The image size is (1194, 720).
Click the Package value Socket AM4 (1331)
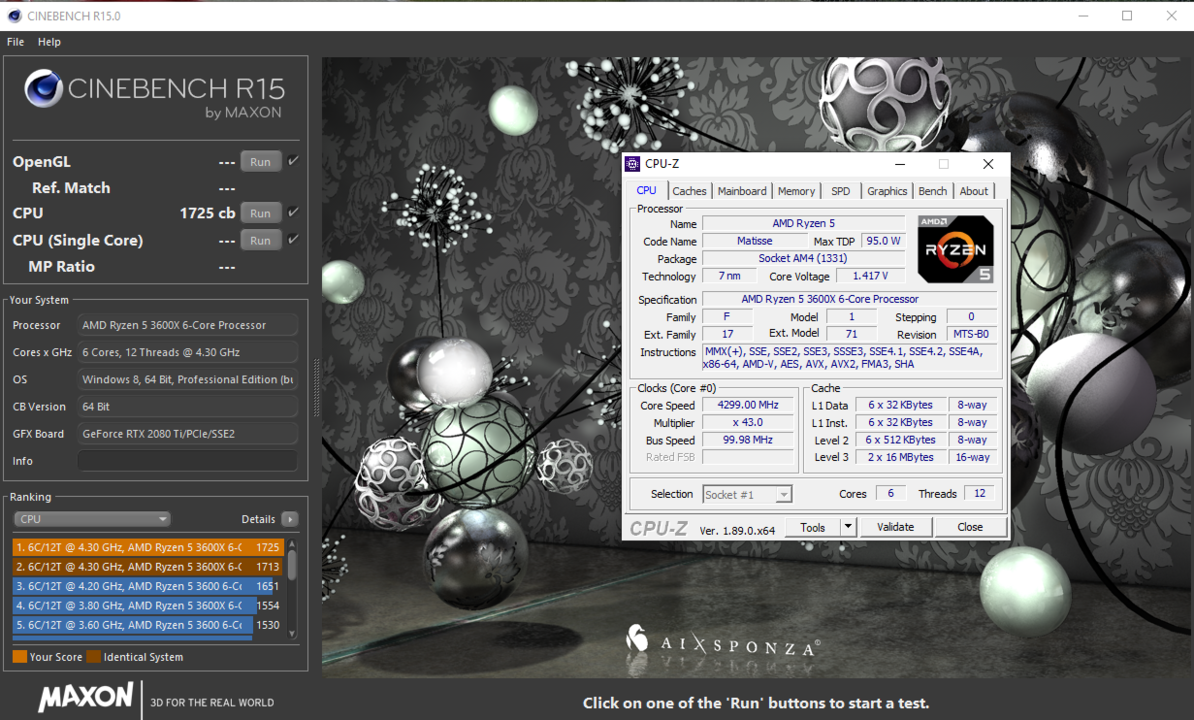[x=803, y=258]
